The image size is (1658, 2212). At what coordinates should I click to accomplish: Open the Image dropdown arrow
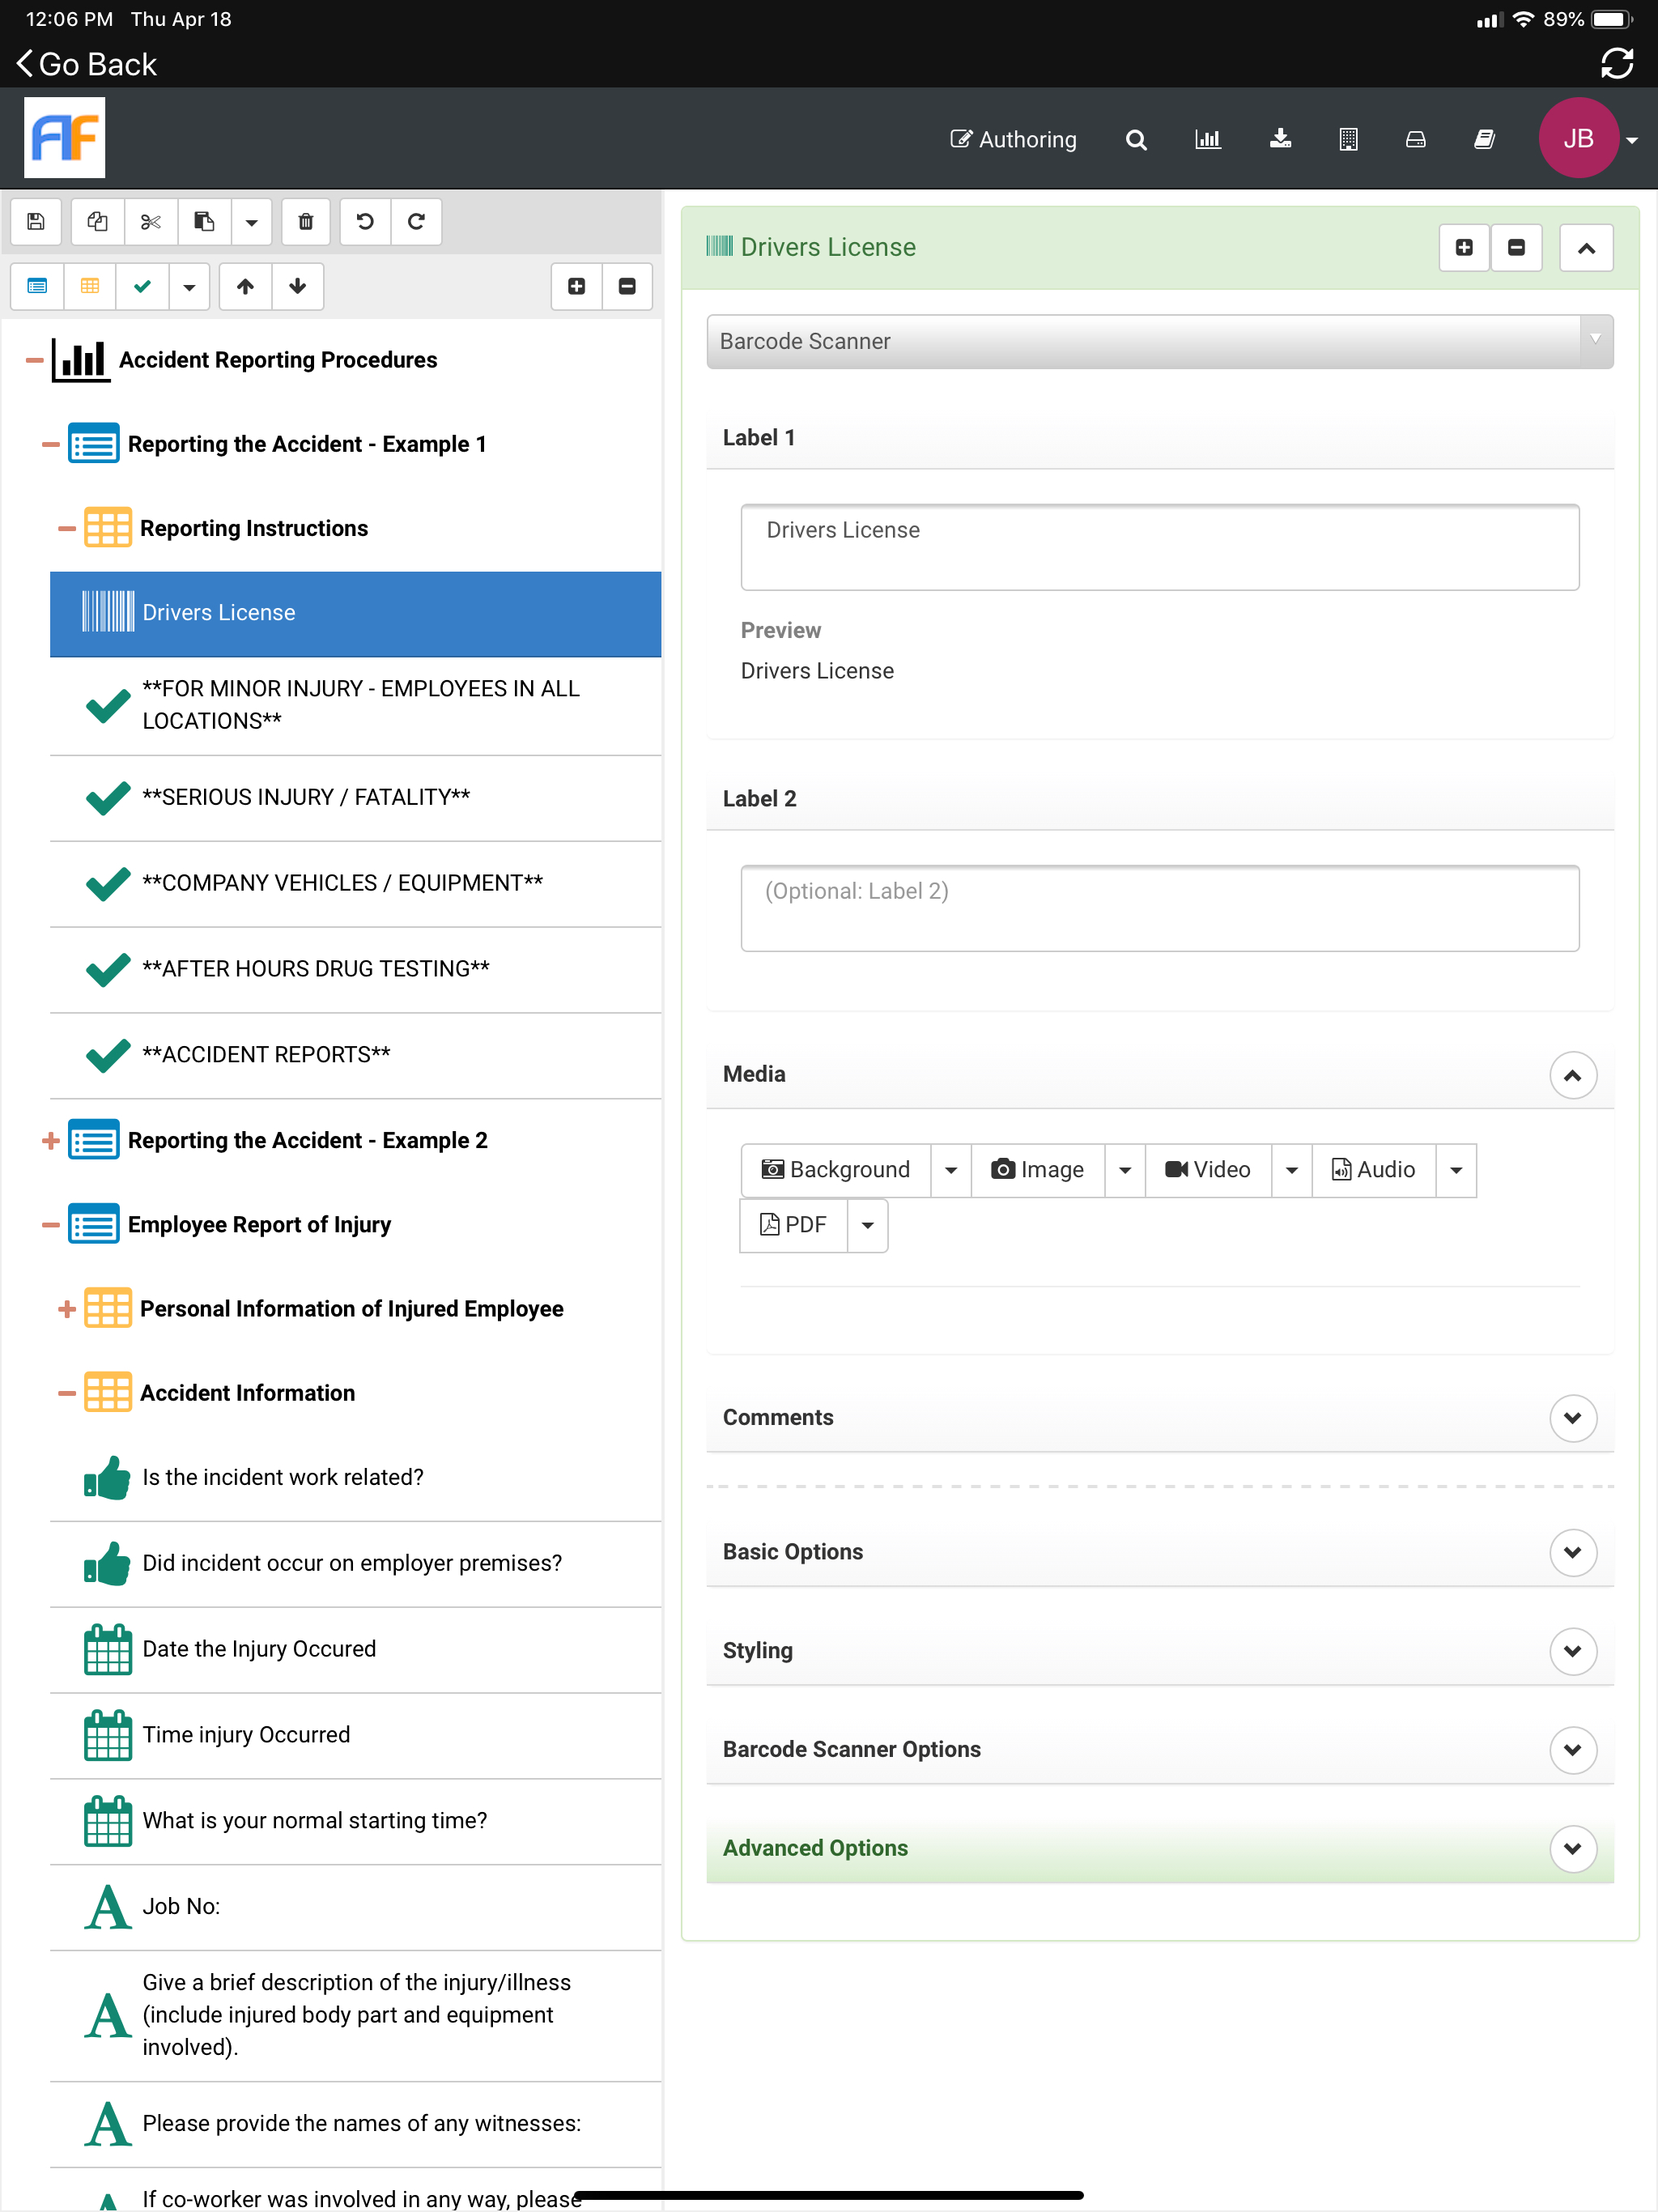click(1125, 1170)
